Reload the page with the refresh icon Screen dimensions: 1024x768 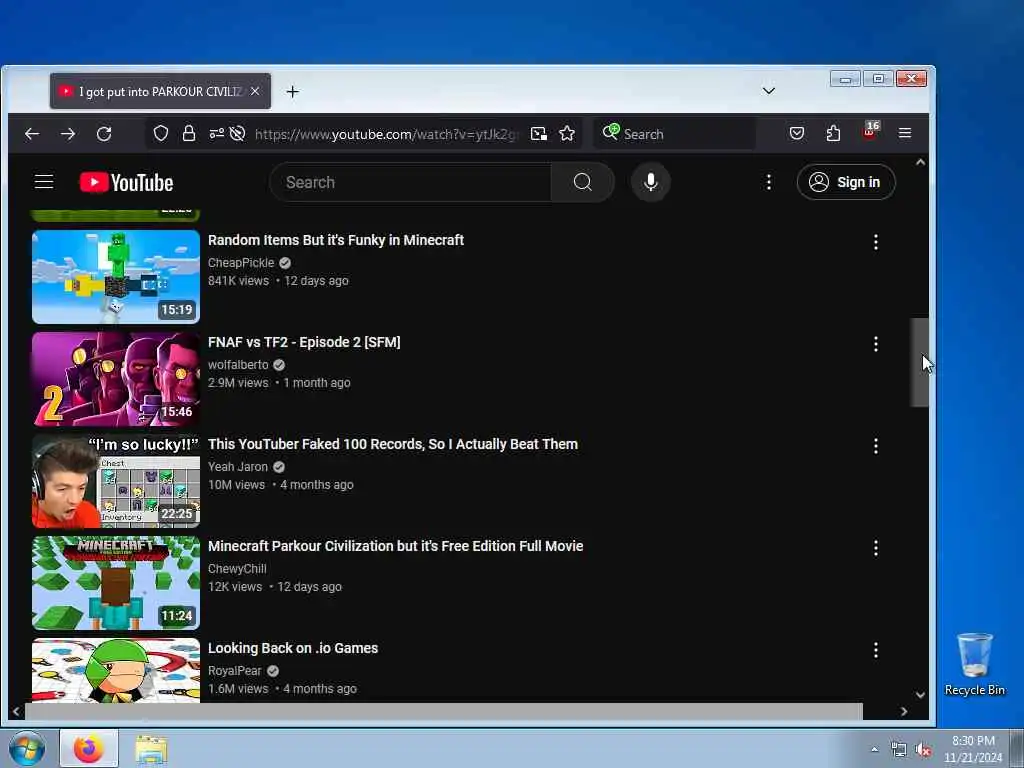pos(104,134)
